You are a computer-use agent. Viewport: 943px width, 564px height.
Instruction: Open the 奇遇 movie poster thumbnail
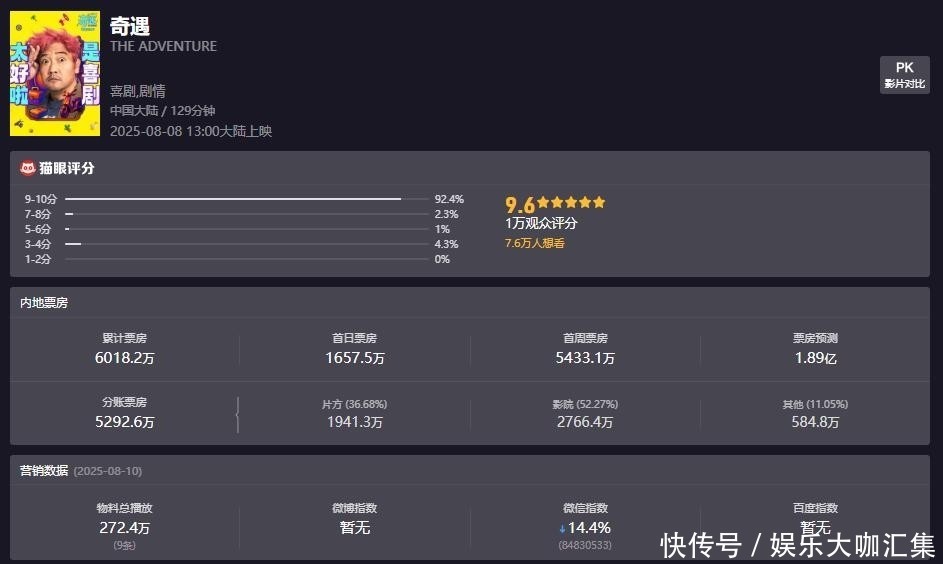(41, 74)
